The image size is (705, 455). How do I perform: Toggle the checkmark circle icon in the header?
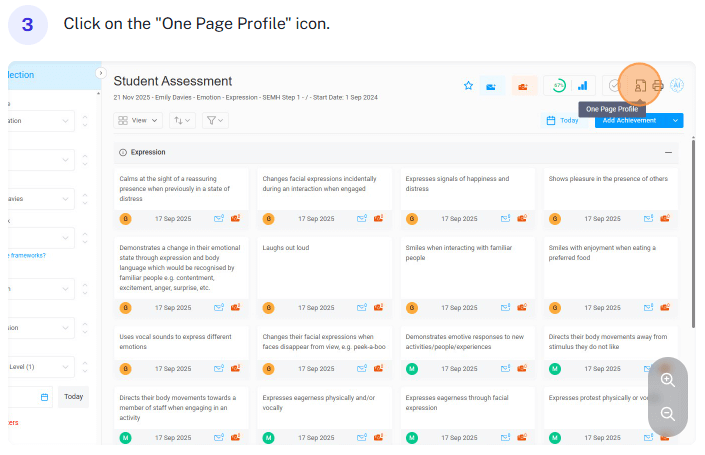coord(615,86)
